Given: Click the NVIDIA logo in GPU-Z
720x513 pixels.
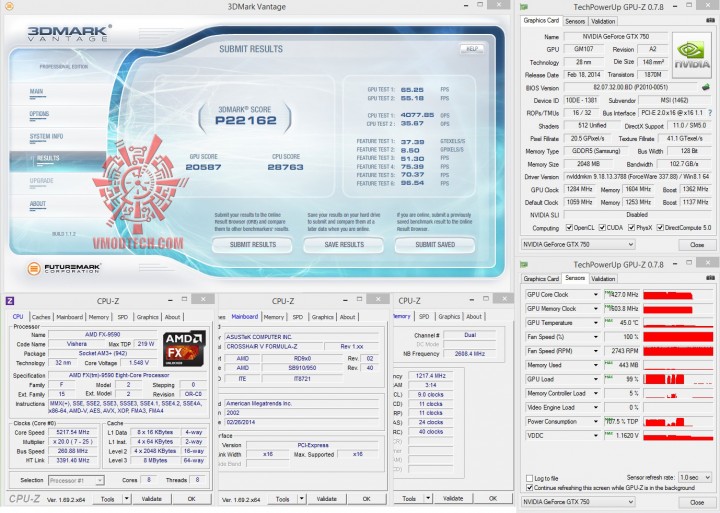Looking at the screenshot, I should tap(692, 55).
